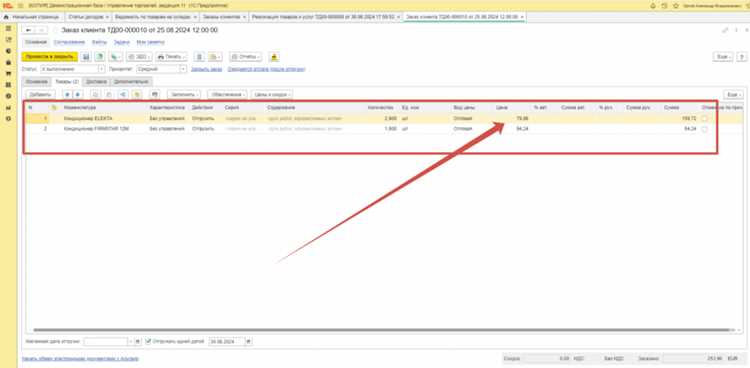
Task: Save the document with diskette icon
Action: pos(86,57)
